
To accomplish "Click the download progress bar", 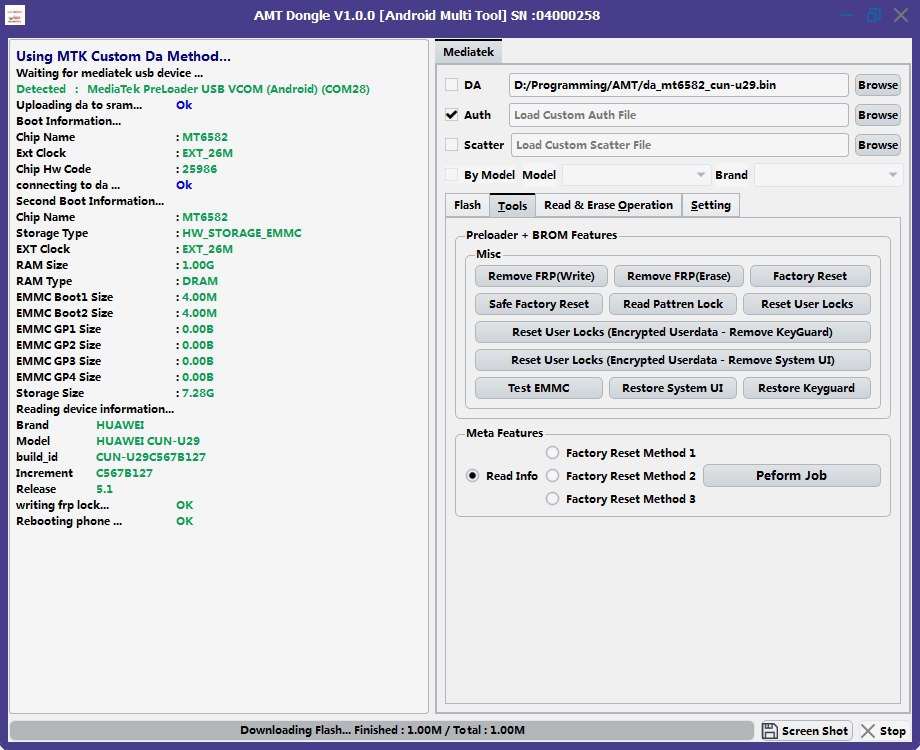I will pyautogui.click(x=382, y=730).
